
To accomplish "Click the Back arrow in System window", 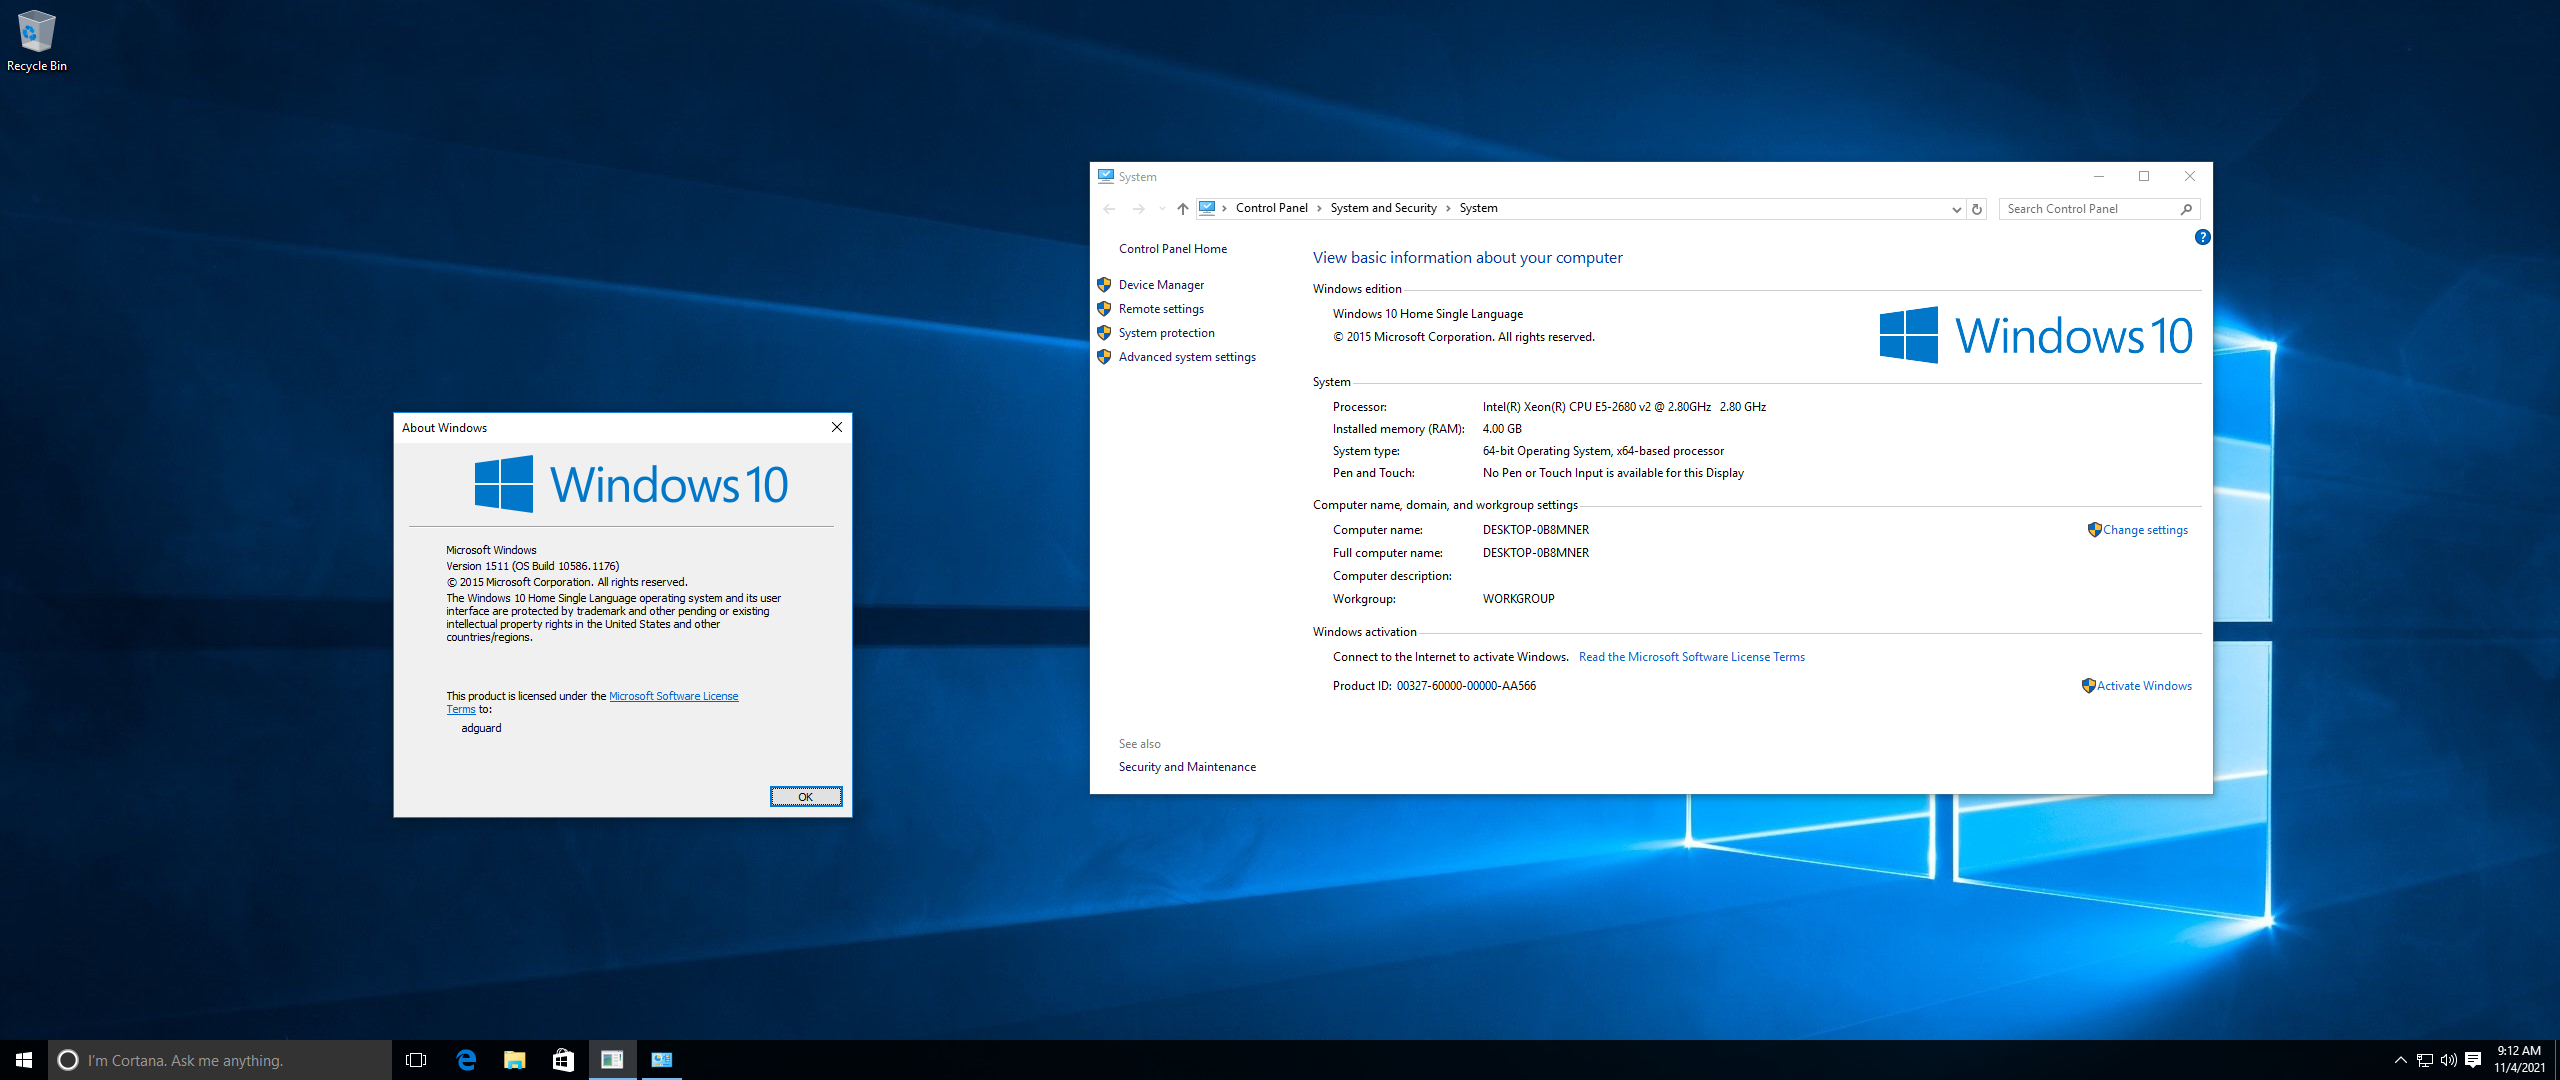I will click(x=1109, y=208).
